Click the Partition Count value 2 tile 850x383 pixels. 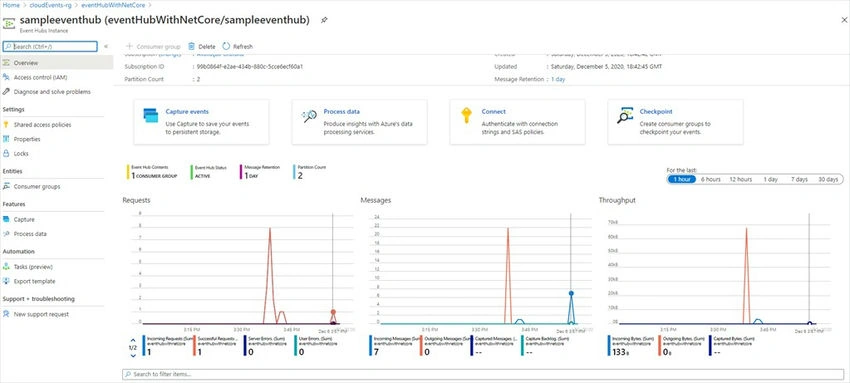click(x=310, y=172)
